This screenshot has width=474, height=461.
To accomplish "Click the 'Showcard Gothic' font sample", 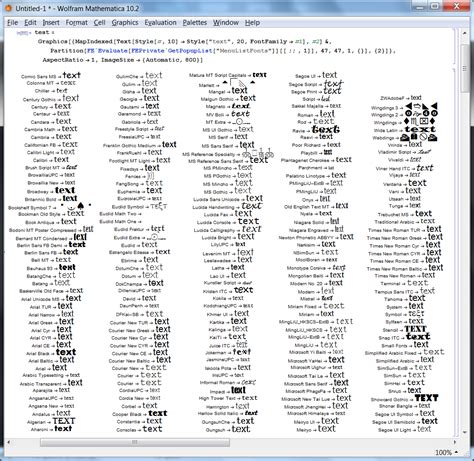I will pyautogui.click(x=405, y=398).
